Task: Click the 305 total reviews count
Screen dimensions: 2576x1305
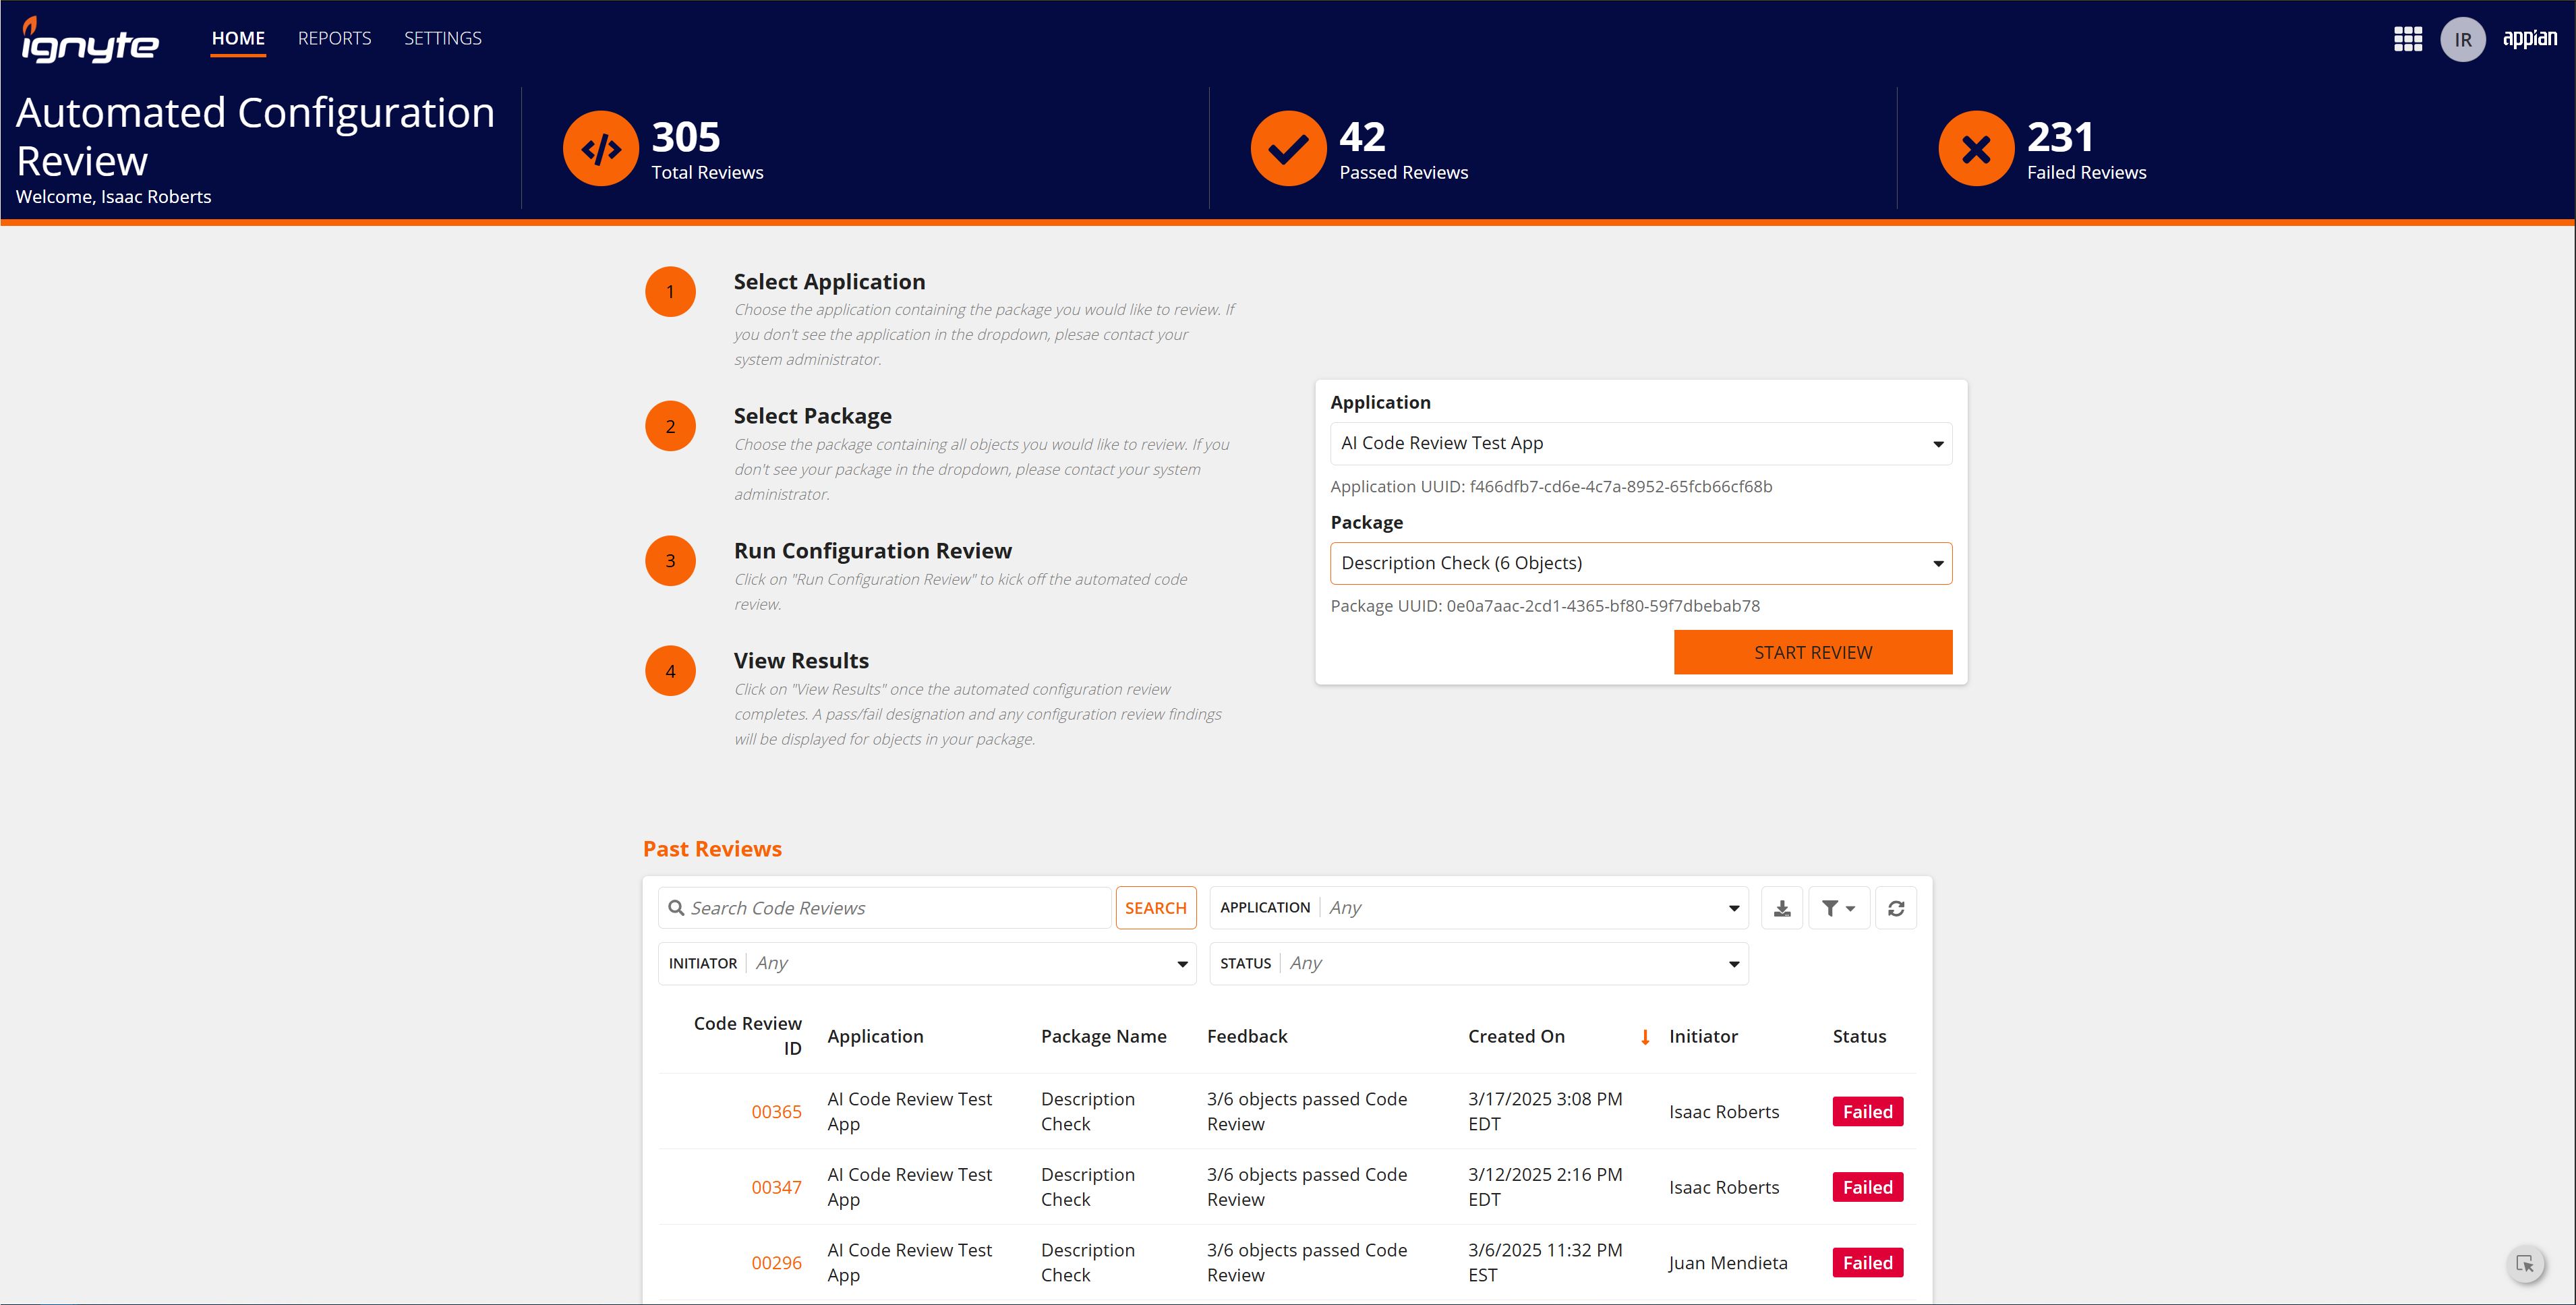Action: click(686, 137)
